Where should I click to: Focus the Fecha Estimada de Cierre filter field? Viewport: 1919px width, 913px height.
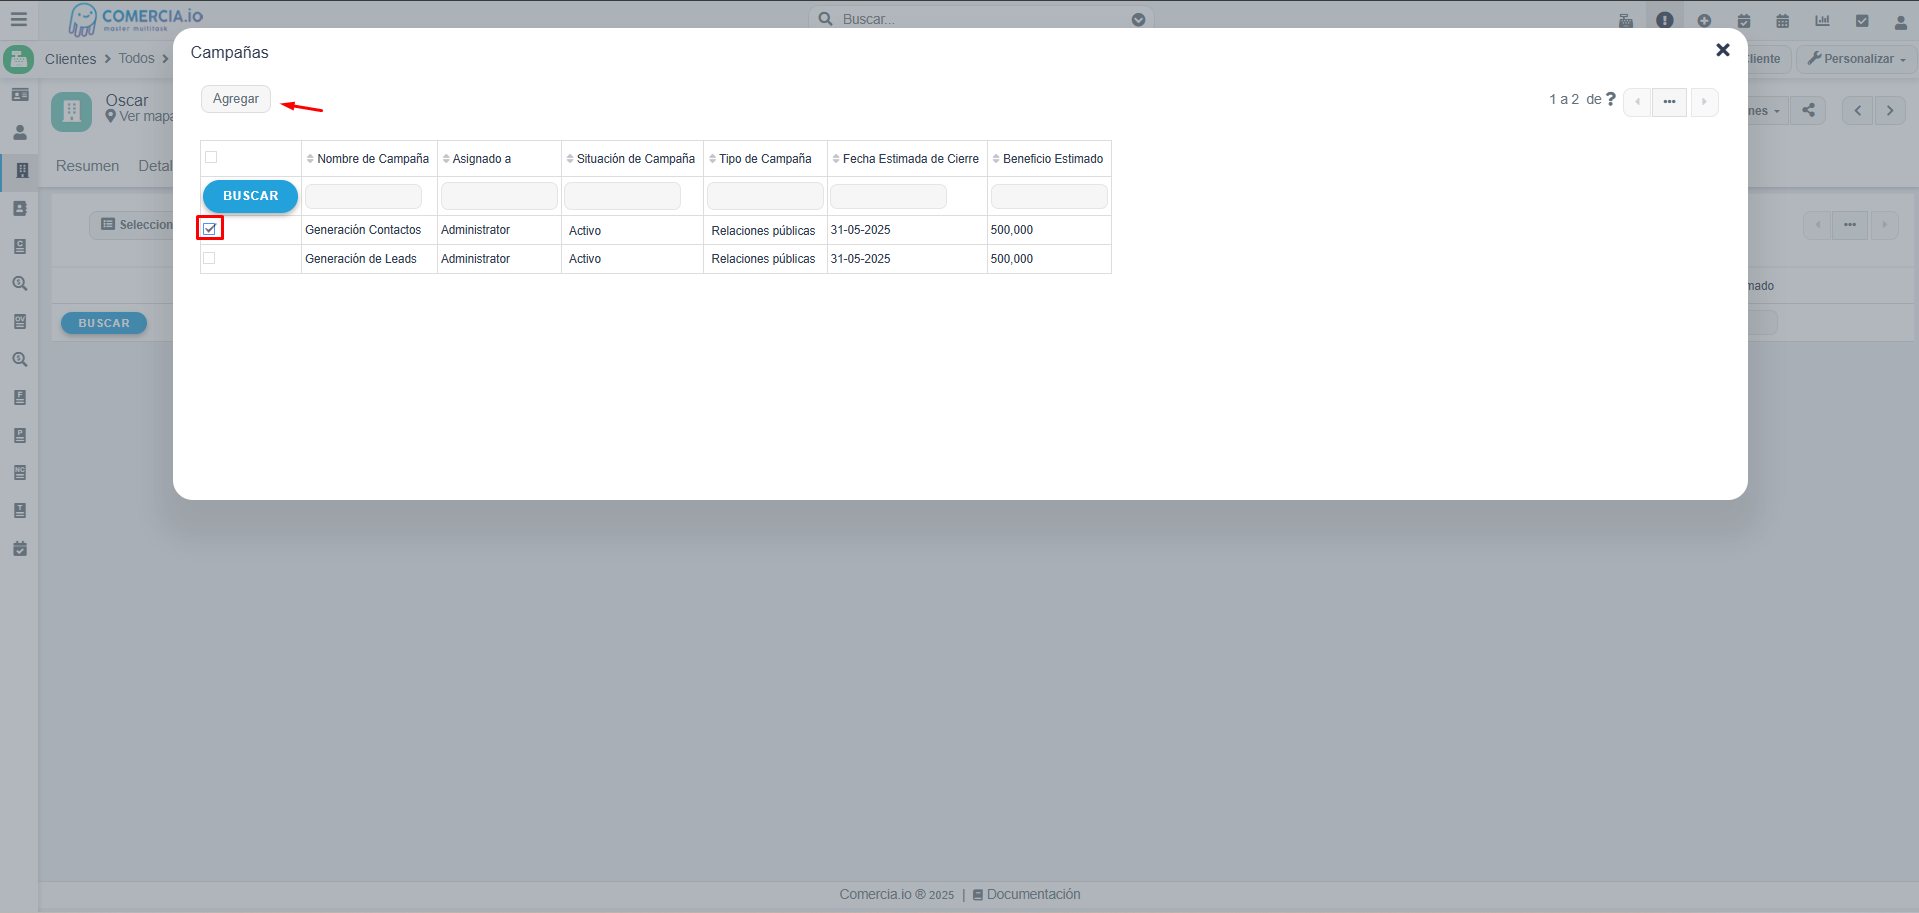(888, 196)
